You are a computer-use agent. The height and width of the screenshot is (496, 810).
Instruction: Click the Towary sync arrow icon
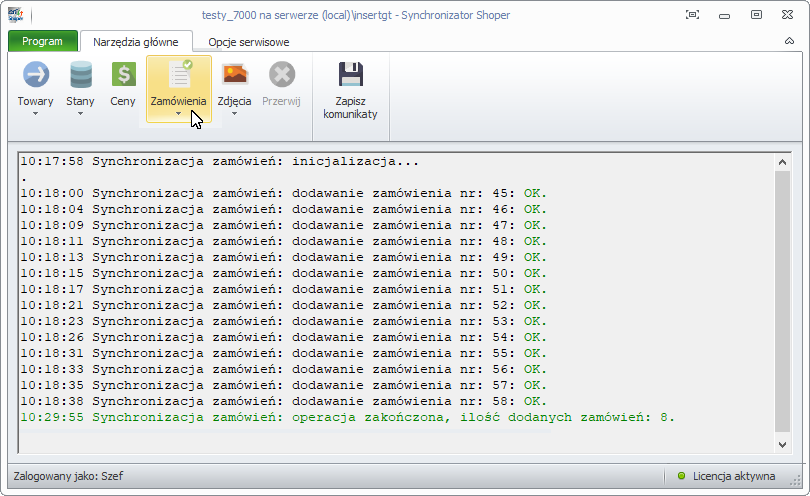pos(36,75)
